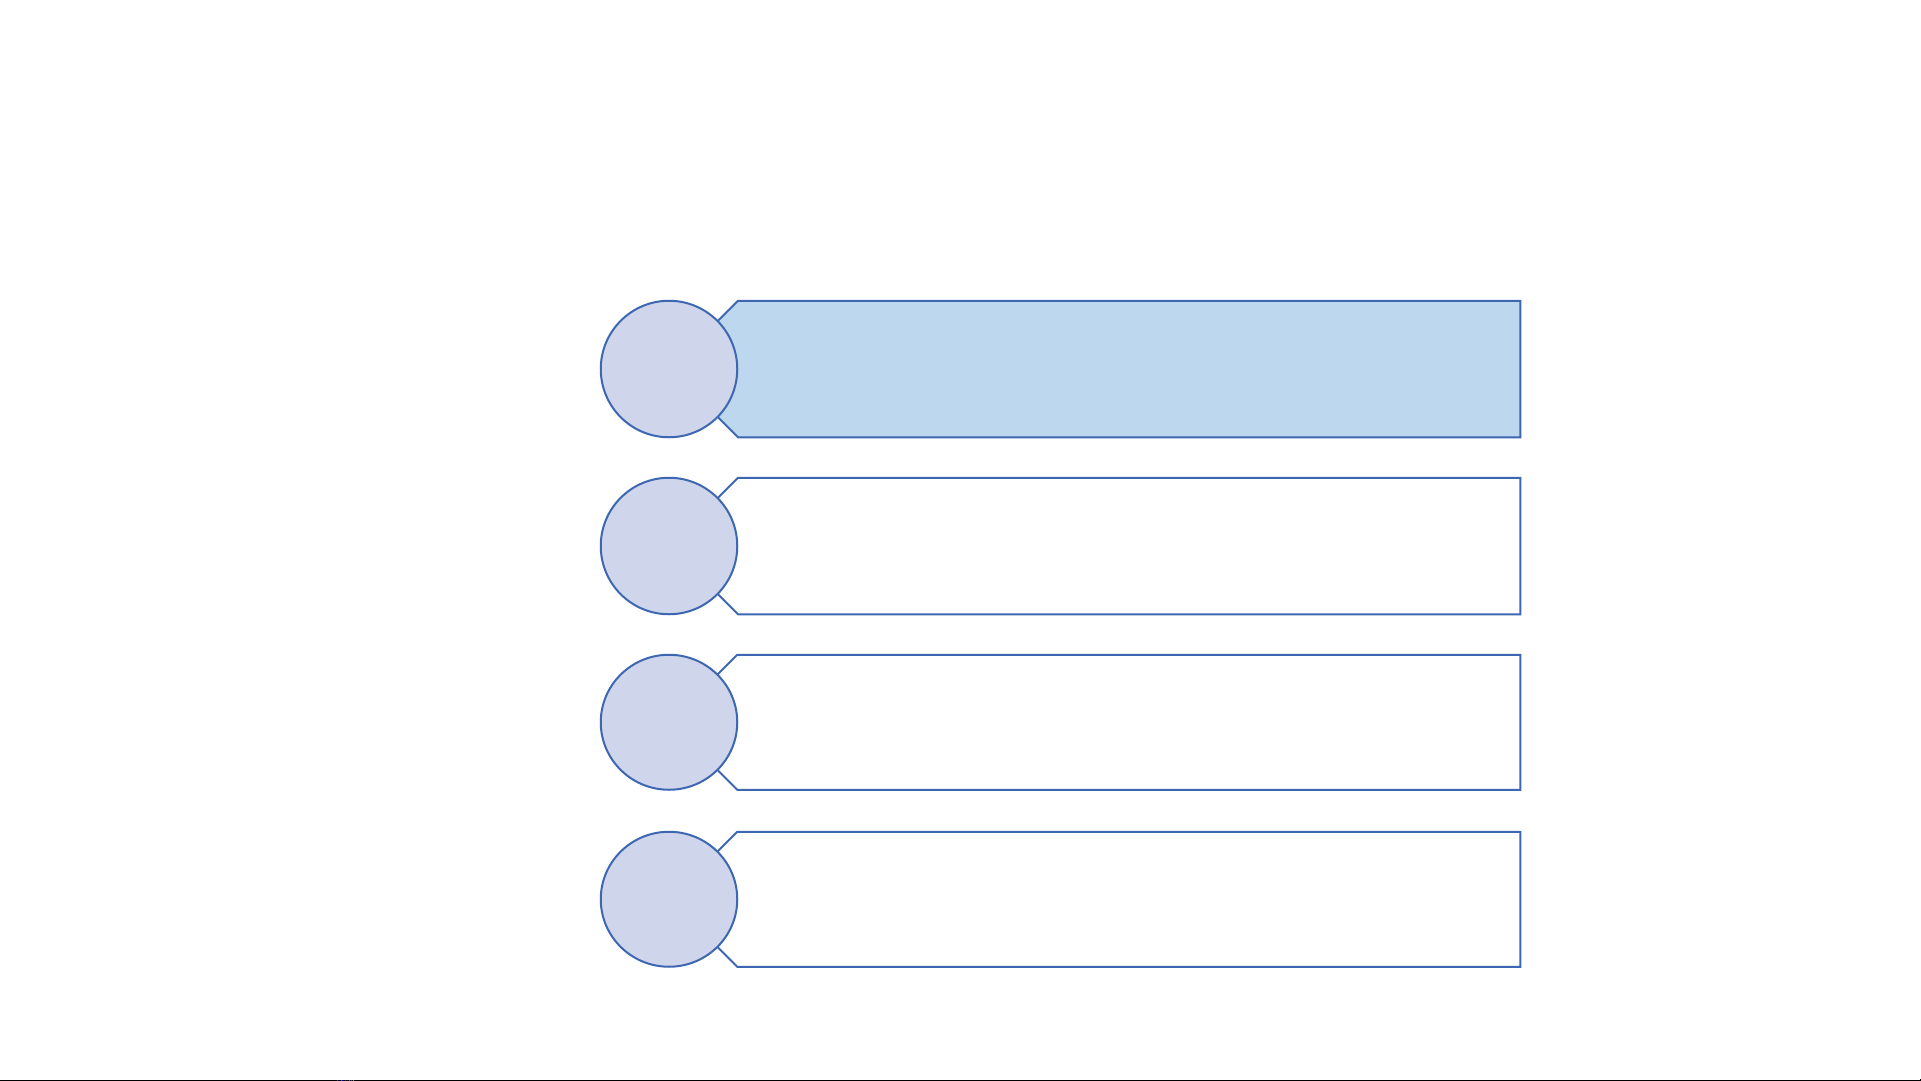1921x1081 pixels.
Task: Select the blue highlighted top box
Action: (x=1128, y=369)
